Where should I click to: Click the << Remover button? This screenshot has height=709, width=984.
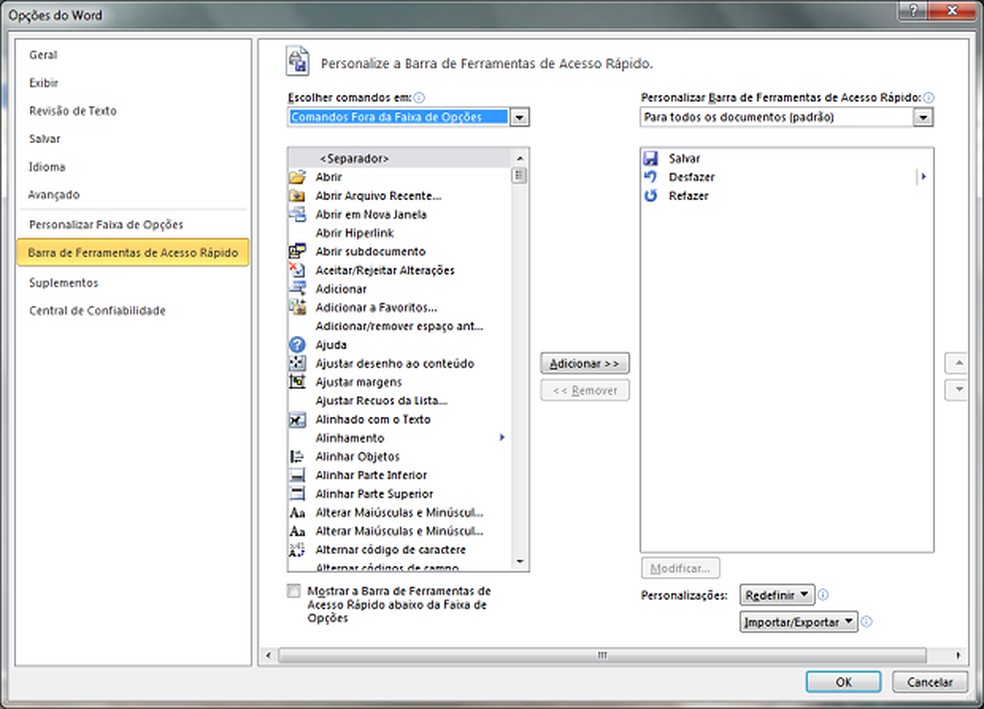585,390
